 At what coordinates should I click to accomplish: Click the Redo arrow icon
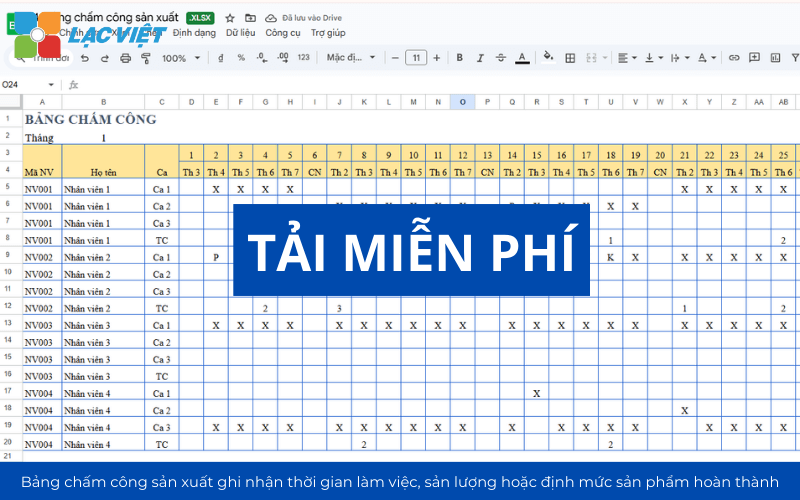[x=105, y=58]
